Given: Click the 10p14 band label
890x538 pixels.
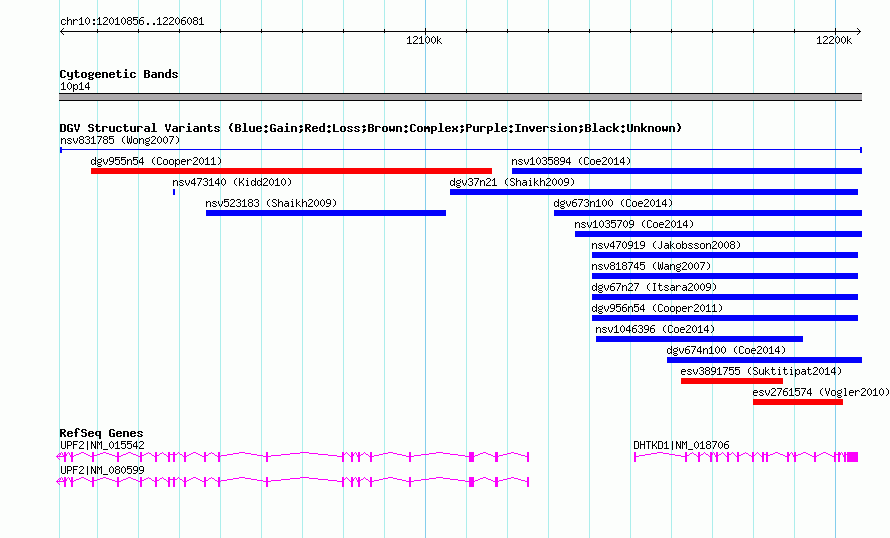Looking at the screenshot, I should (x=75, y=86).
